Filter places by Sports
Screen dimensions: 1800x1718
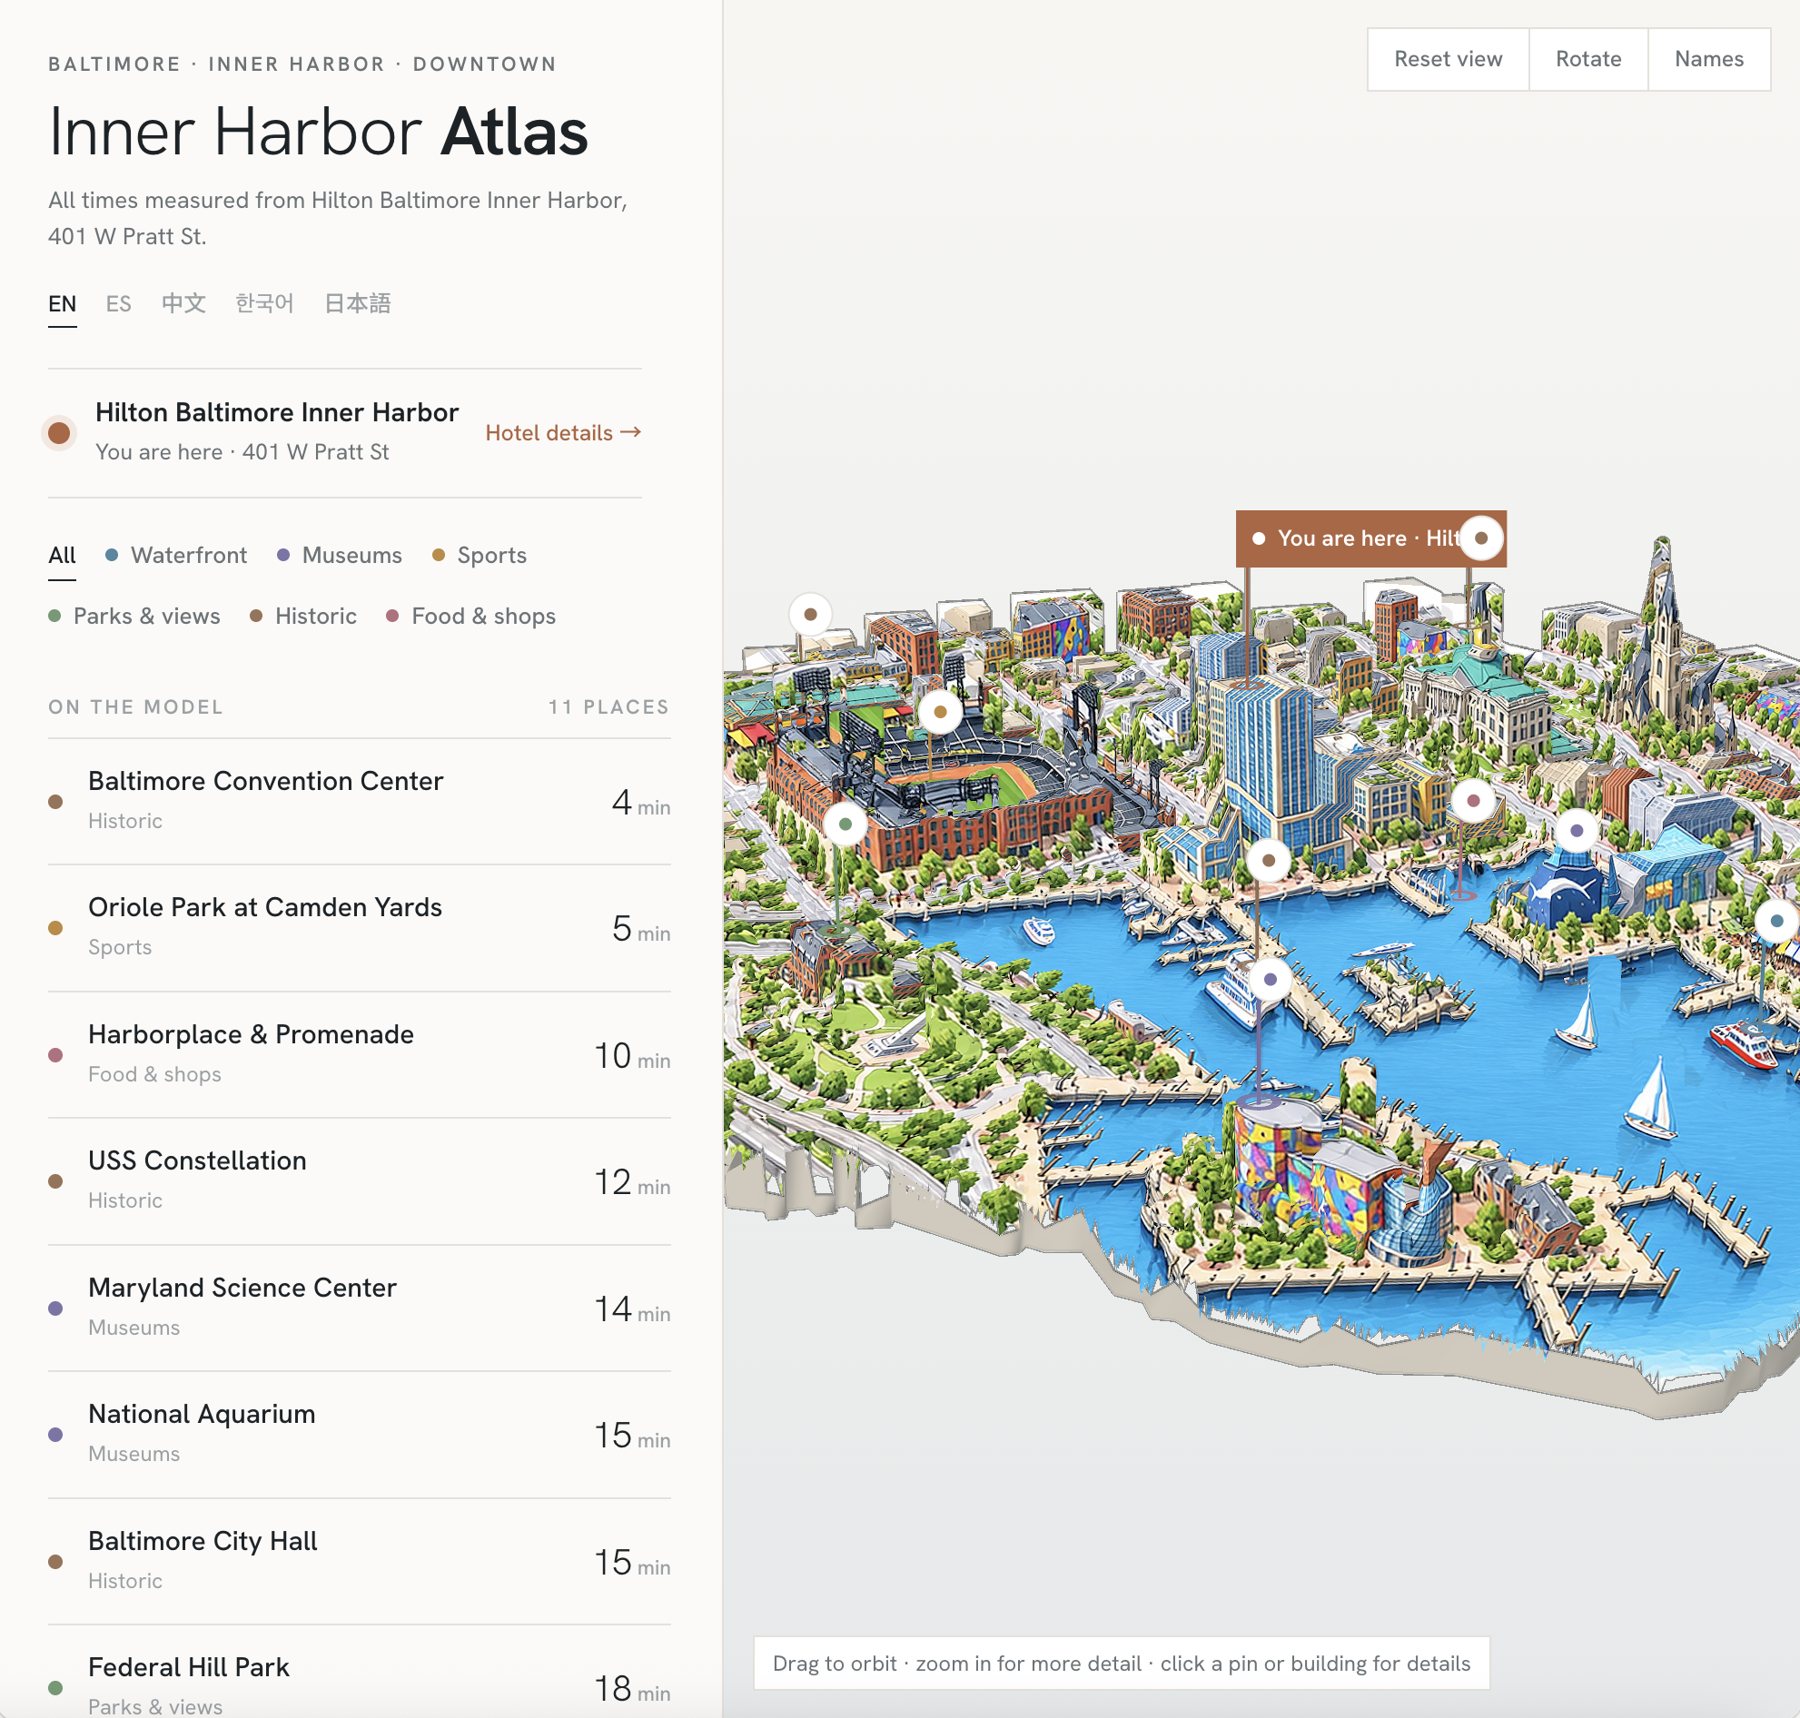pos(479,556)
